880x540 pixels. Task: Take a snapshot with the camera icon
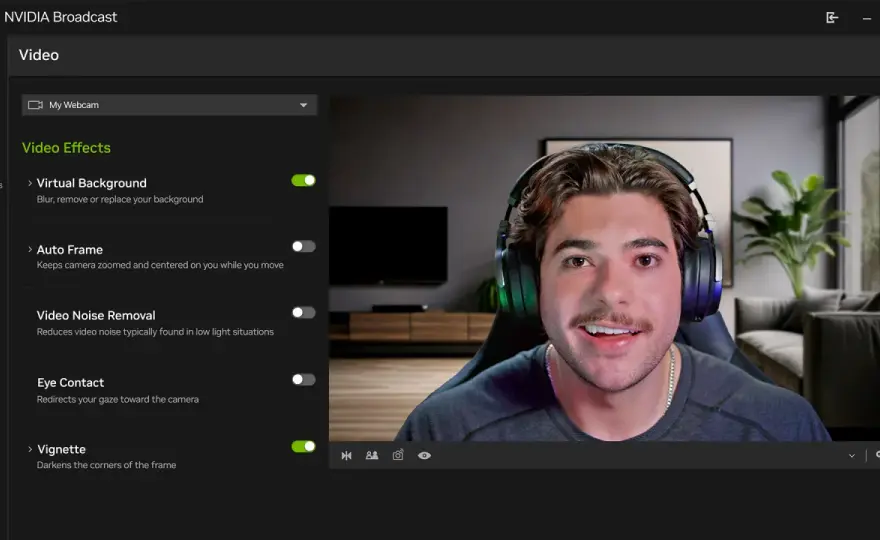(398, 455)
